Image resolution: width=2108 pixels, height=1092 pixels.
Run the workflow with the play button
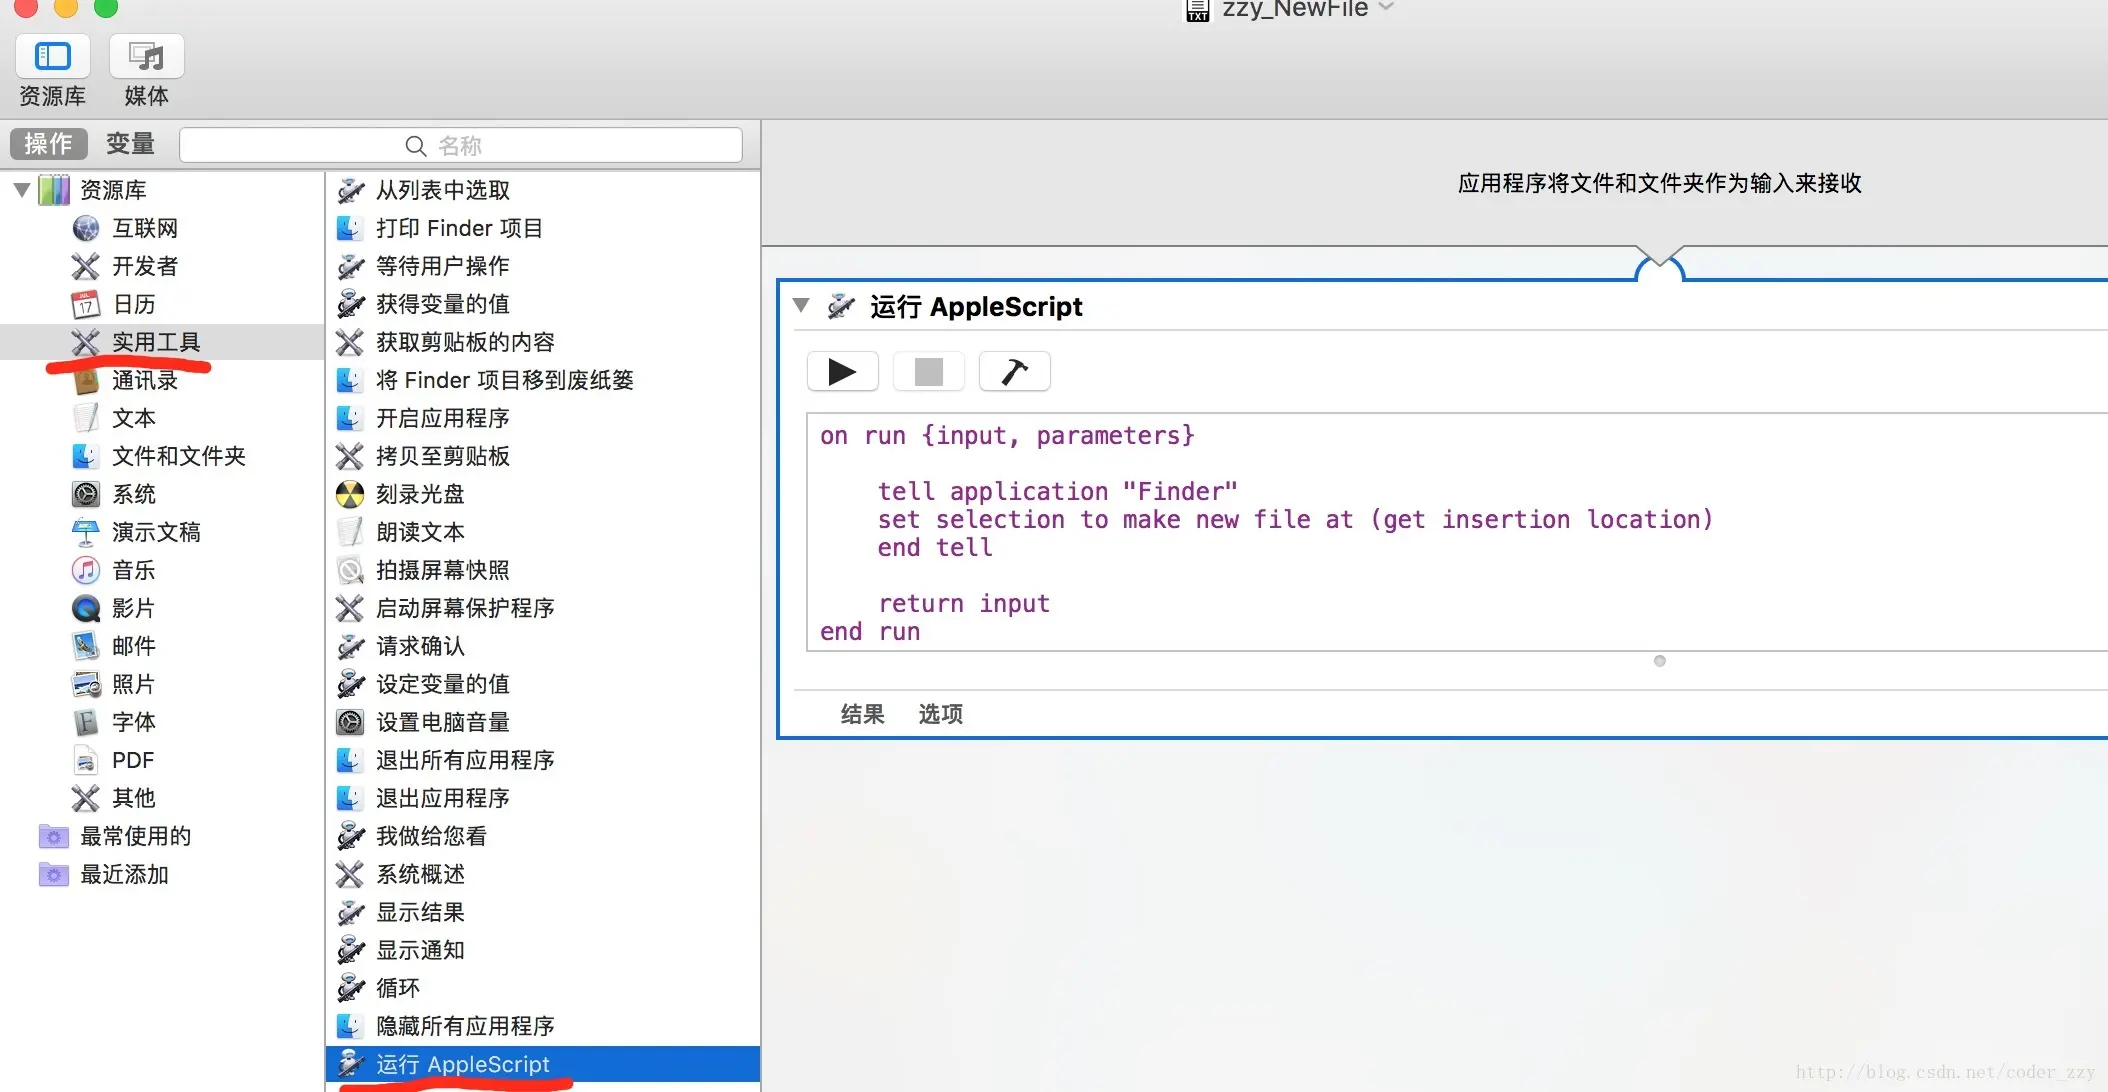pyautogui.click(x=842, y=371)
